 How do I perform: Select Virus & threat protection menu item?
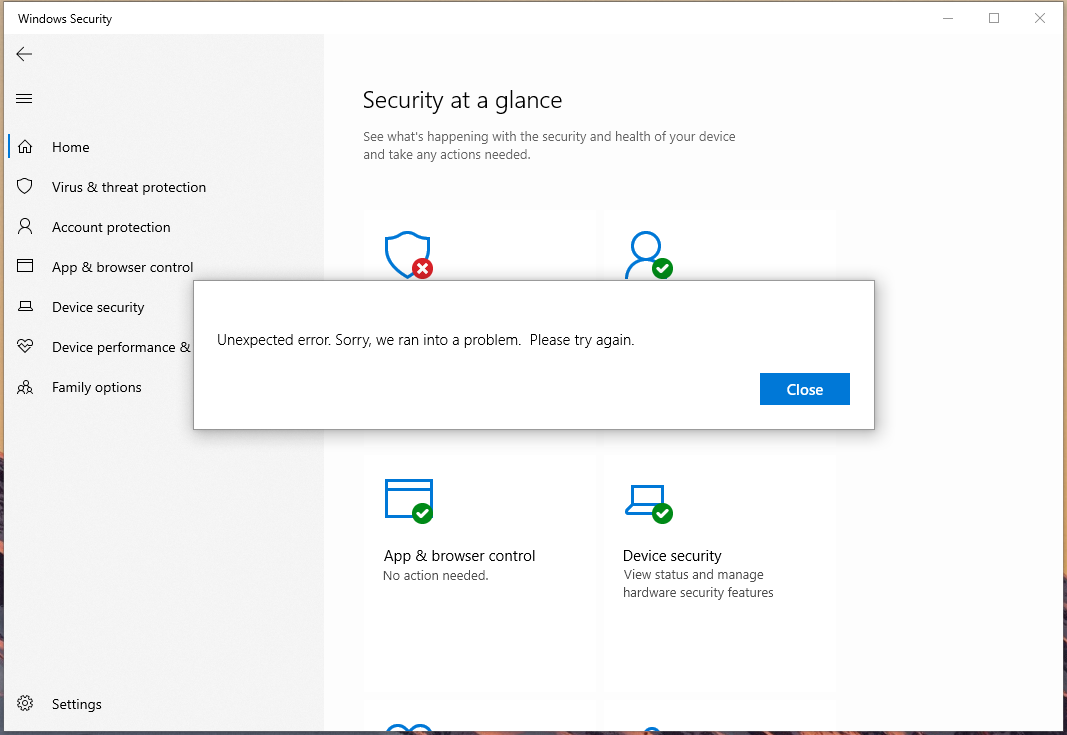(129, 187)
